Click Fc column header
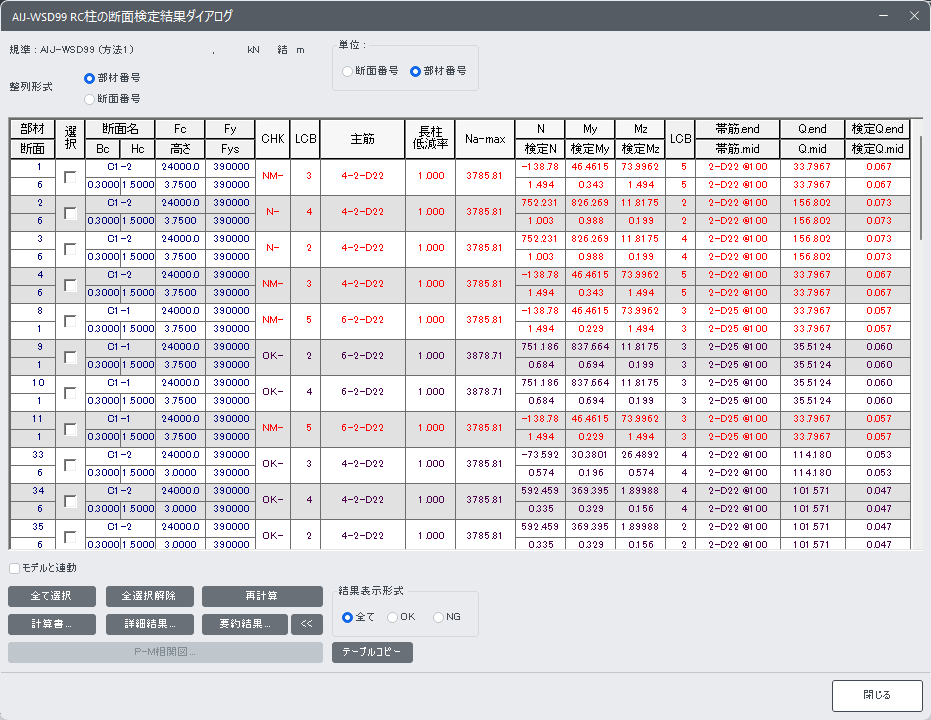Image resolution: width=931 pixels, height=720 pixels. click(x=180, y=129)
